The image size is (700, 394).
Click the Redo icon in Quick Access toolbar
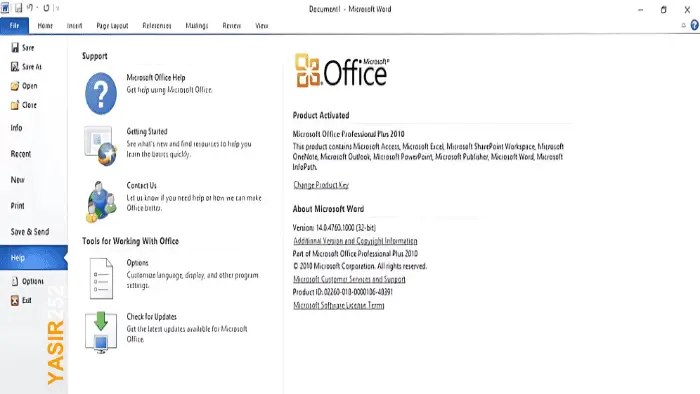click(x=46, y=8)
